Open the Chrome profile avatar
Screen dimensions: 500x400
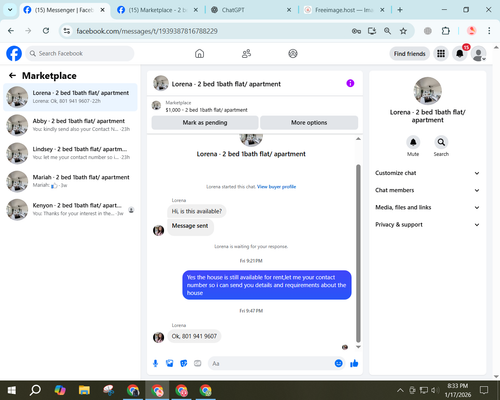[x=471, y=31]
